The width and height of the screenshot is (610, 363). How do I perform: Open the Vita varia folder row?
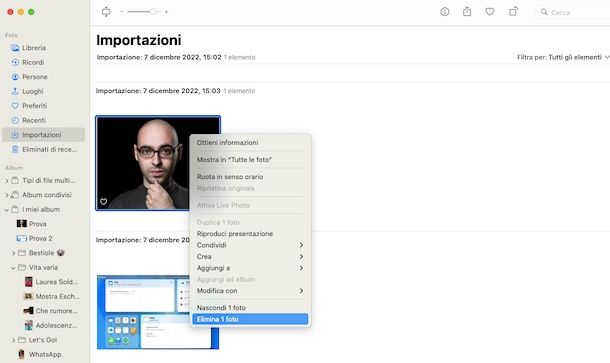pyautogui.click(x=43, y=267)
